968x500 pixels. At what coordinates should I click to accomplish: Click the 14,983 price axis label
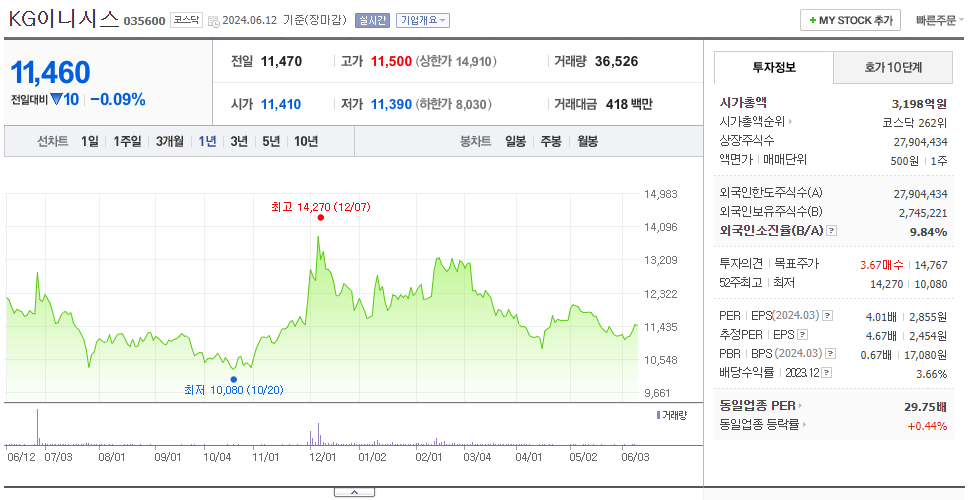coord(661,194)
